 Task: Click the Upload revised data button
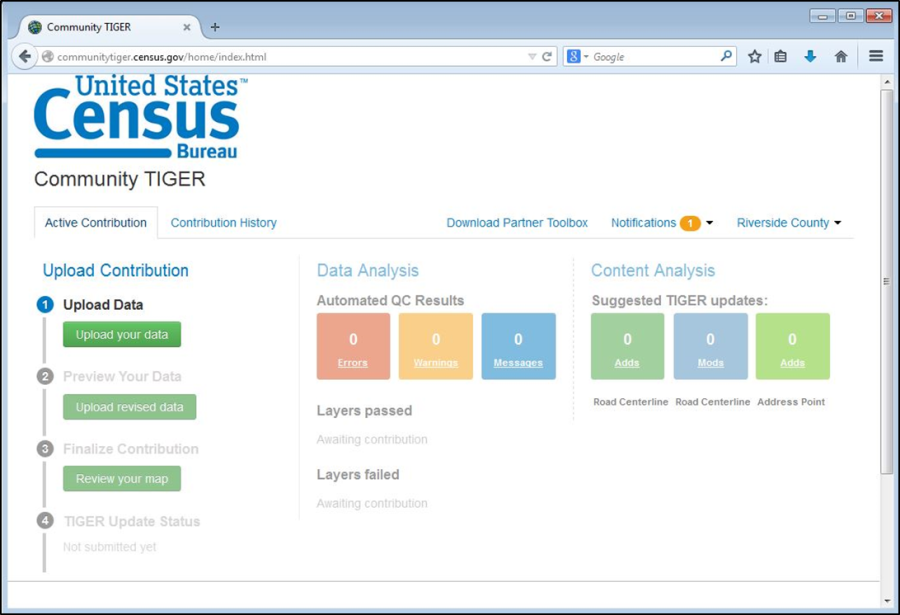coord(130,407)
